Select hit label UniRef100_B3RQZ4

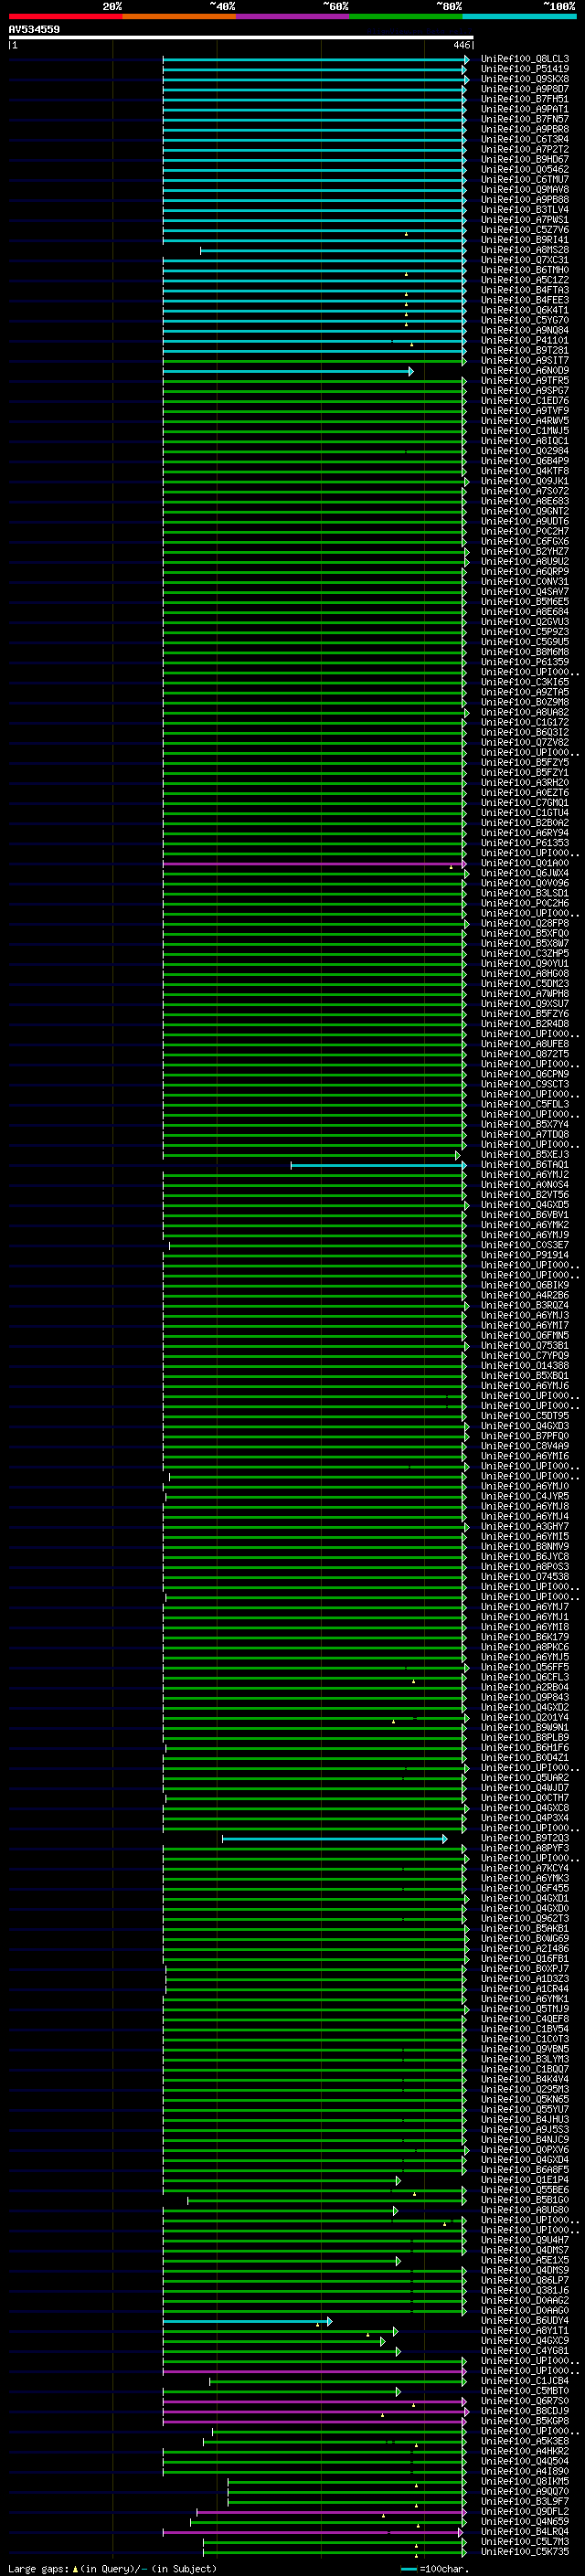[x=524, y=1305]
